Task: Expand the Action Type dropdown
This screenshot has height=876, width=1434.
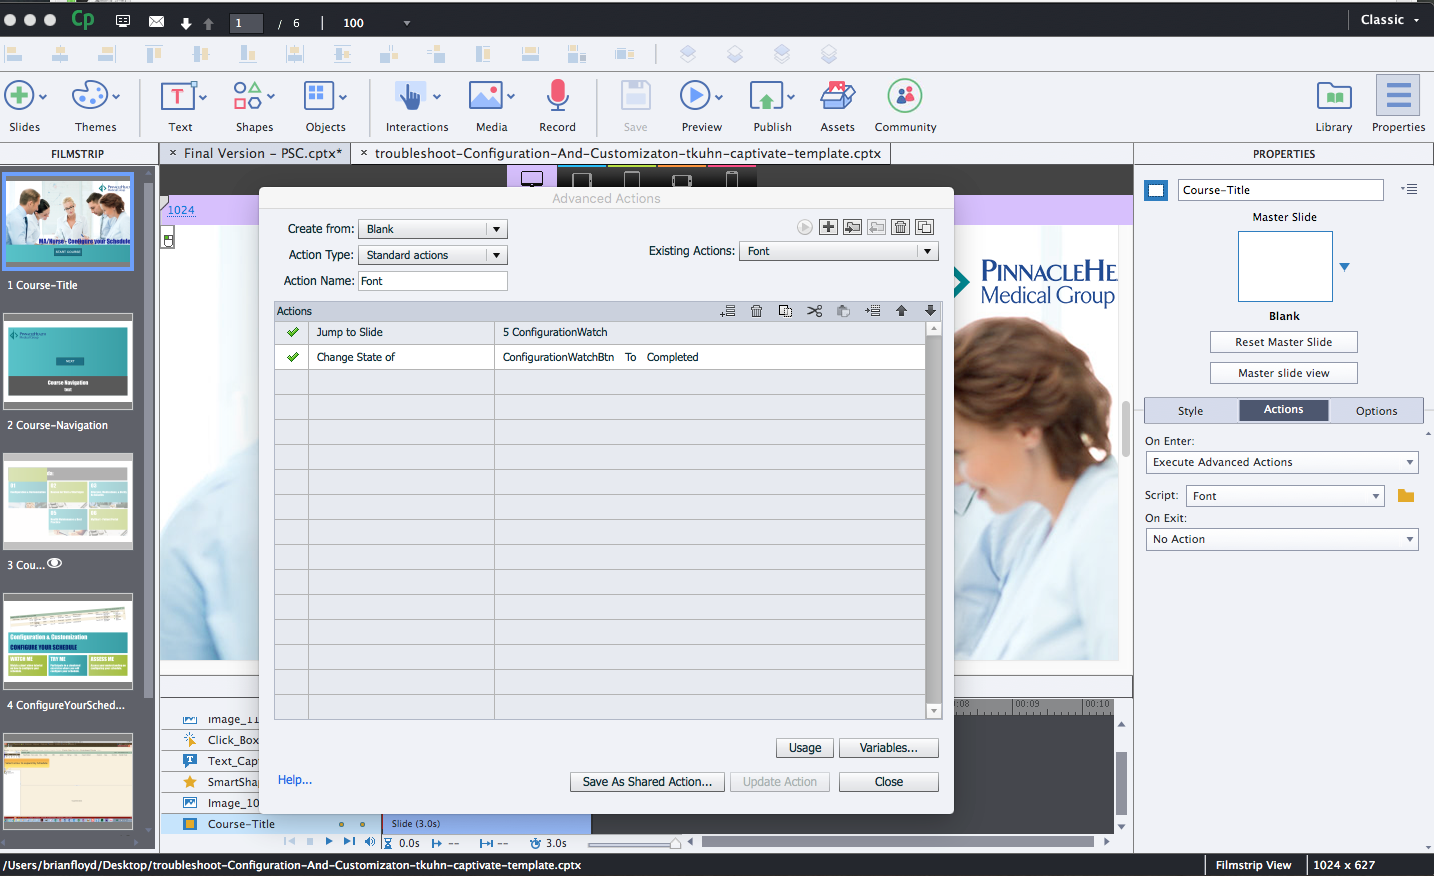Action: (432, 255)
